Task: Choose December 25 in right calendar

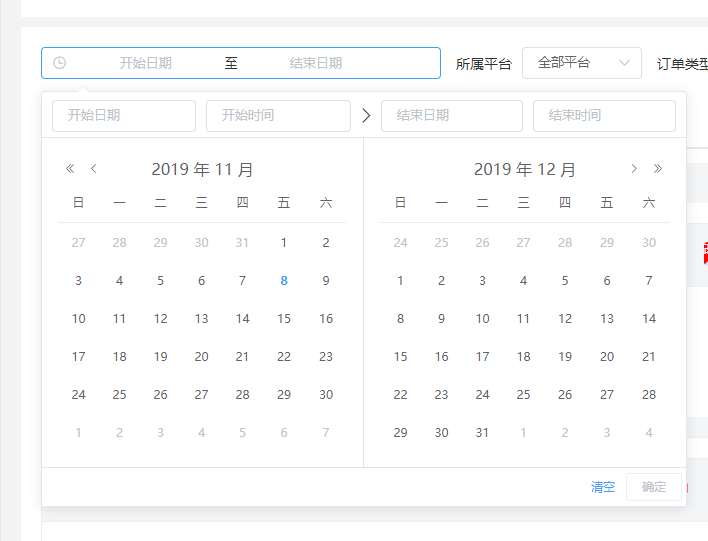Action: [523, 395]
